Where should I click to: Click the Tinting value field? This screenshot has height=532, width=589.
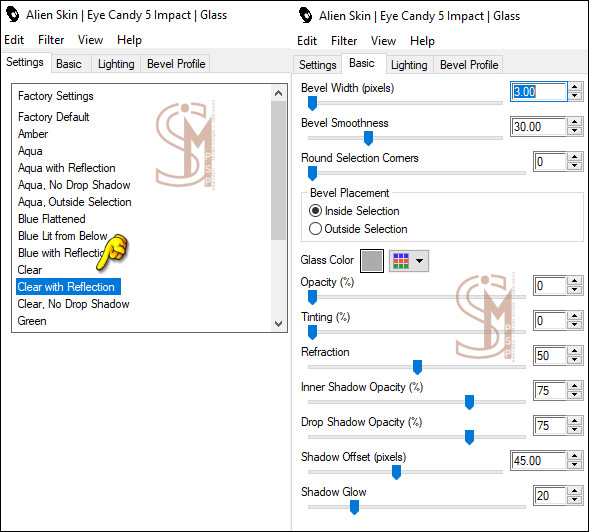point(550,321)
